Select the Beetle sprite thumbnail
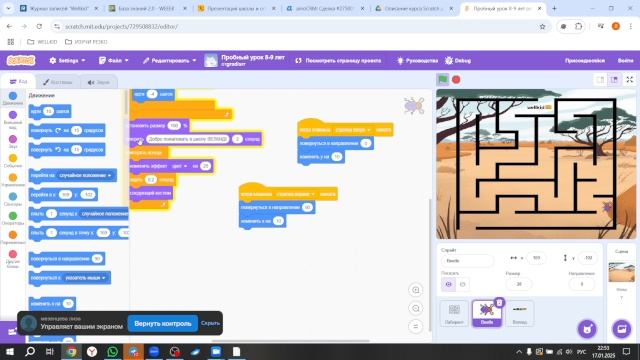The width and height of the screenshot is (640, 360). click(487, 313)
